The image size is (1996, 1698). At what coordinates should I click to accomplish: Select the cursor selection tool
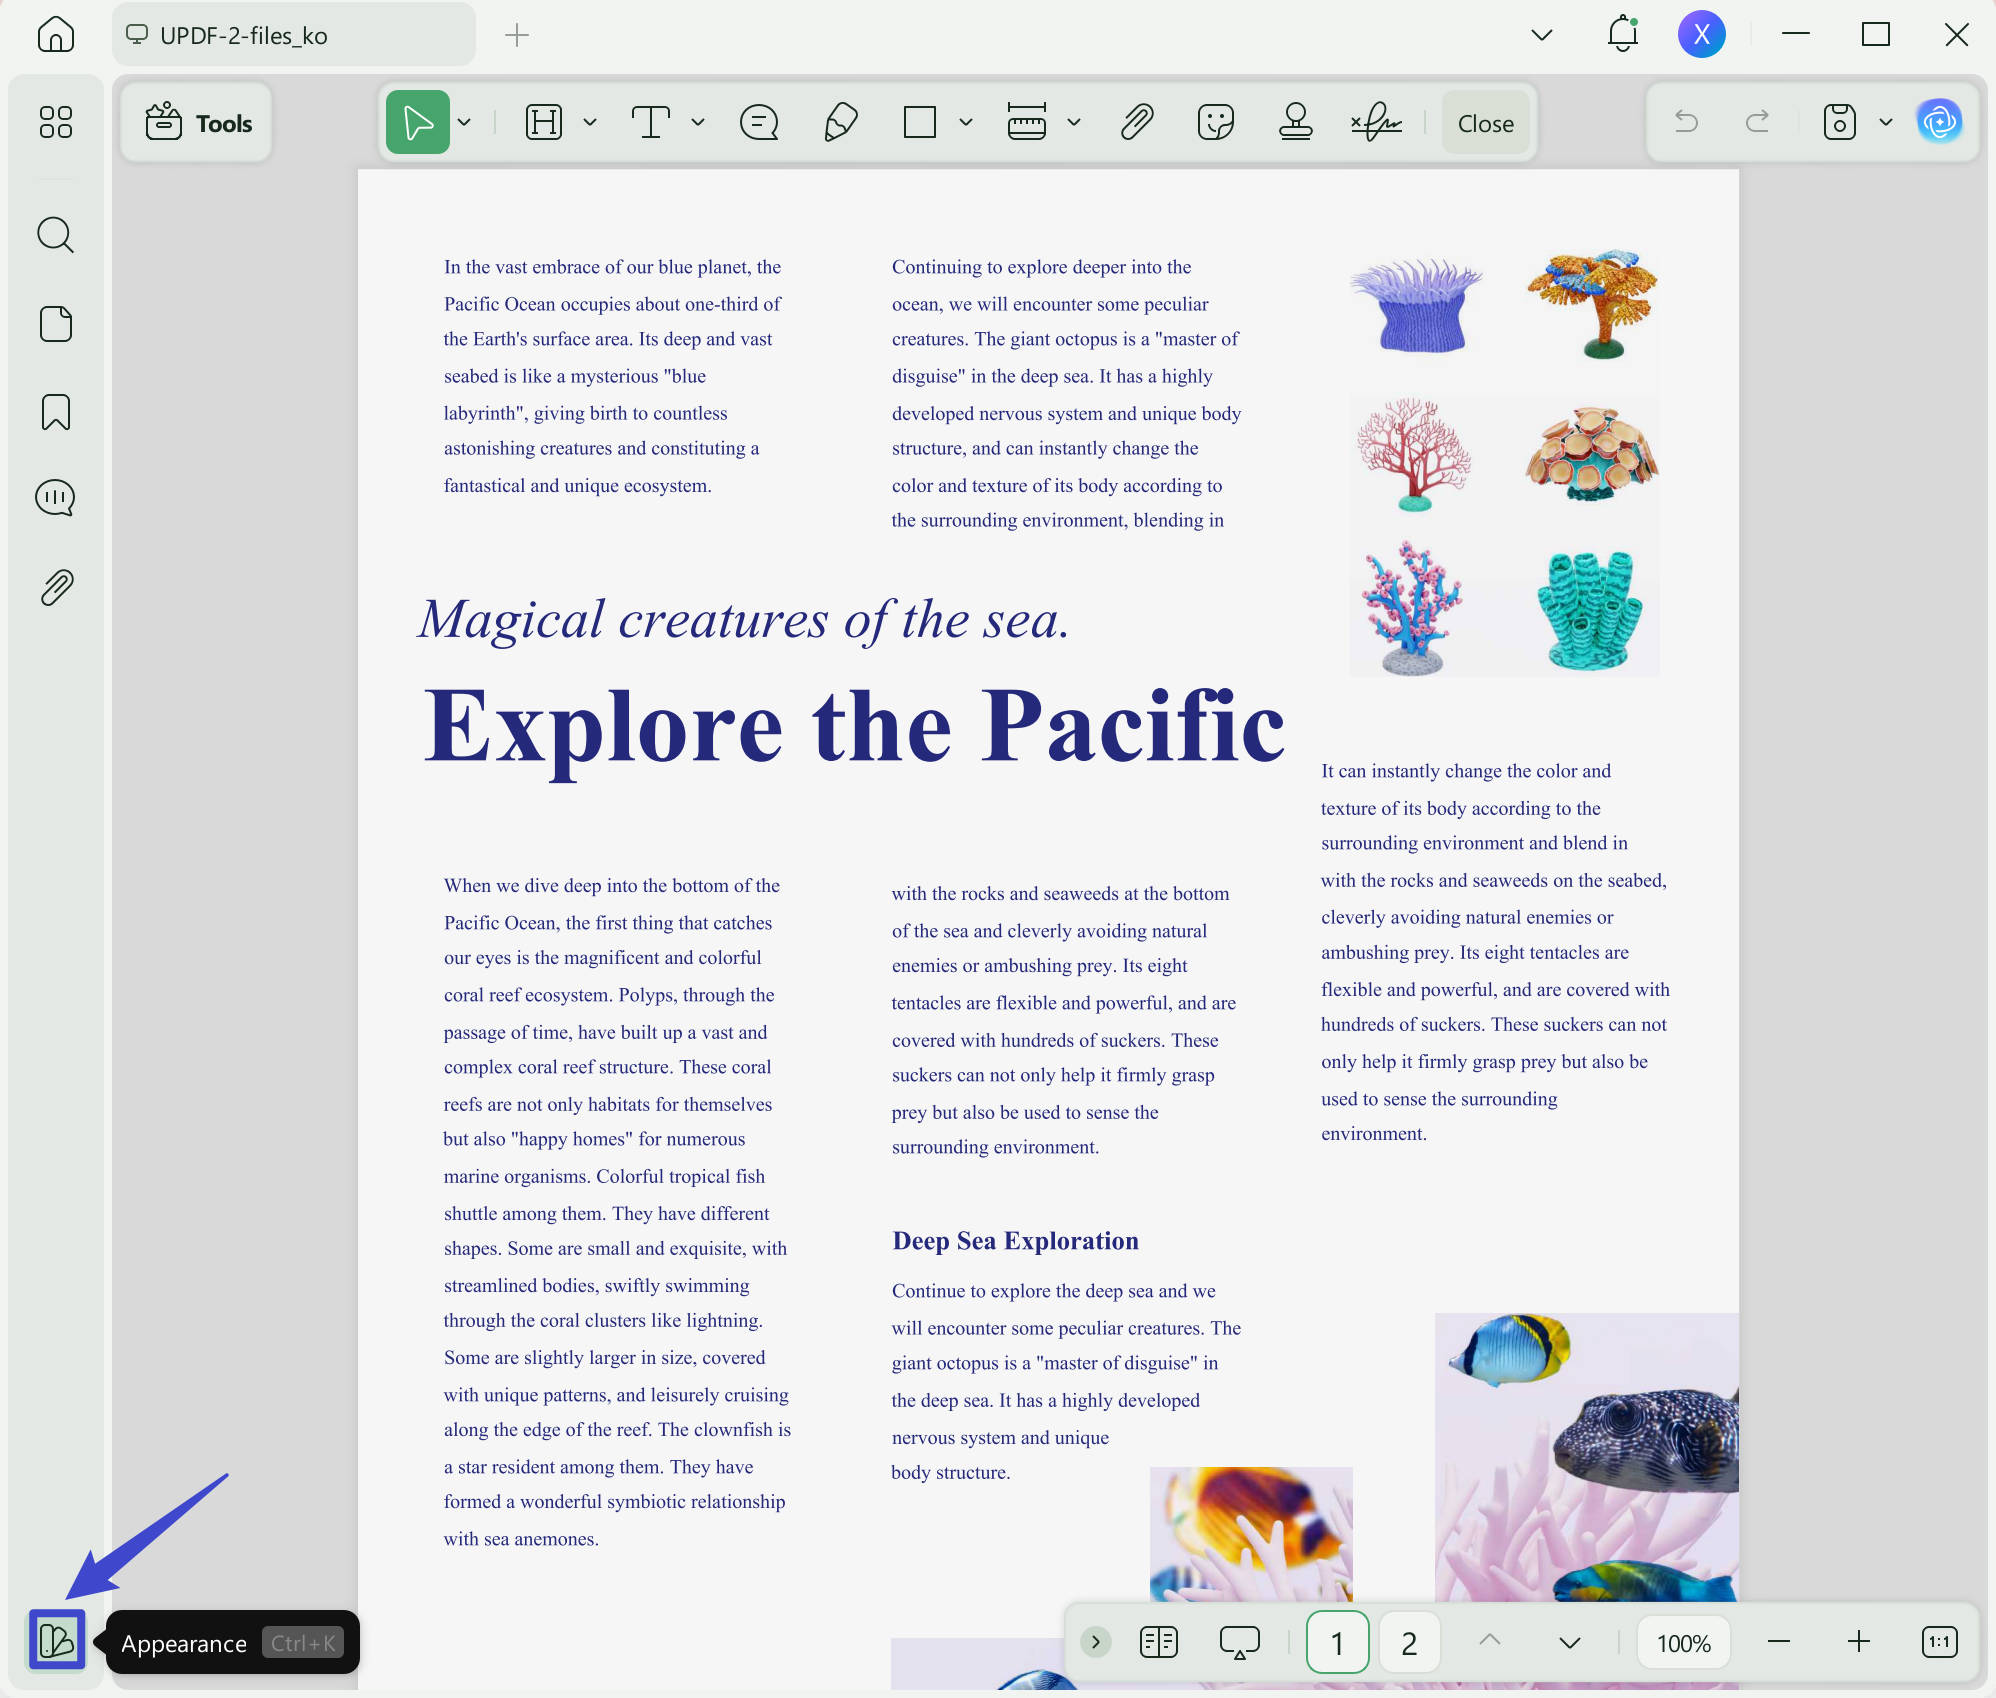418,123
